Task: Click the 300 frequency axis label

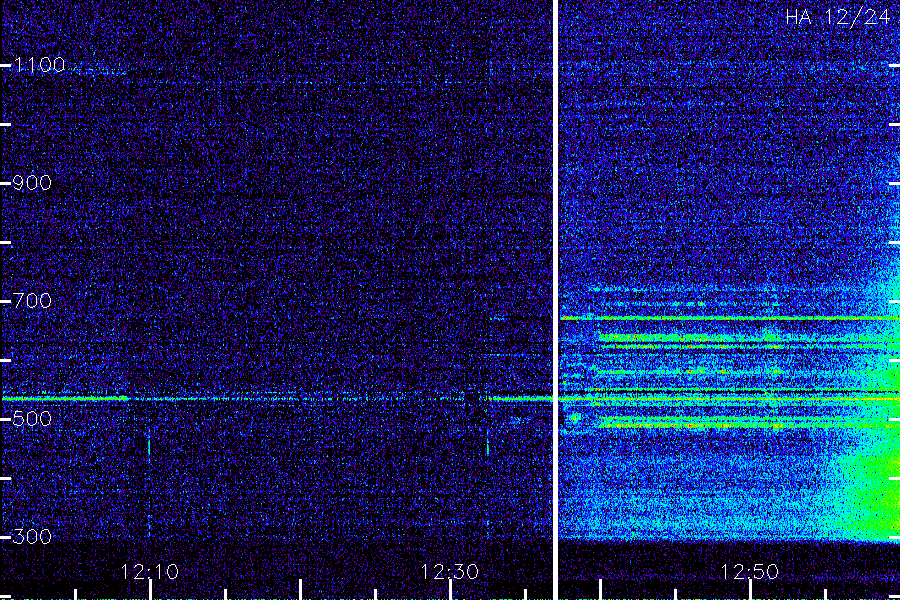Action: pyautogui.click(x=32, y=537)
